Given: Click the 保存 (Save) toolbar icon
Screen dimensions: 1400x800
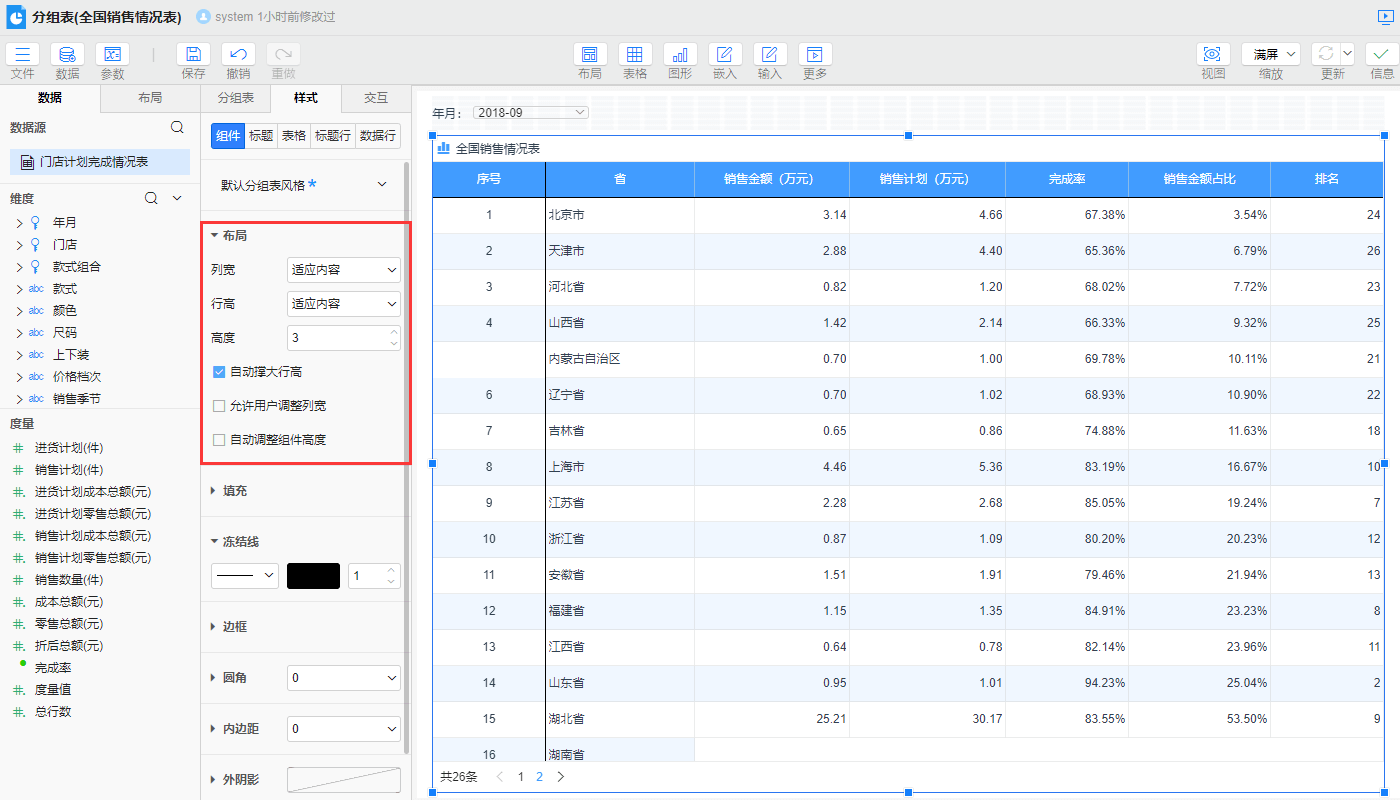Looking at the screenshot, I should (193, 55).
